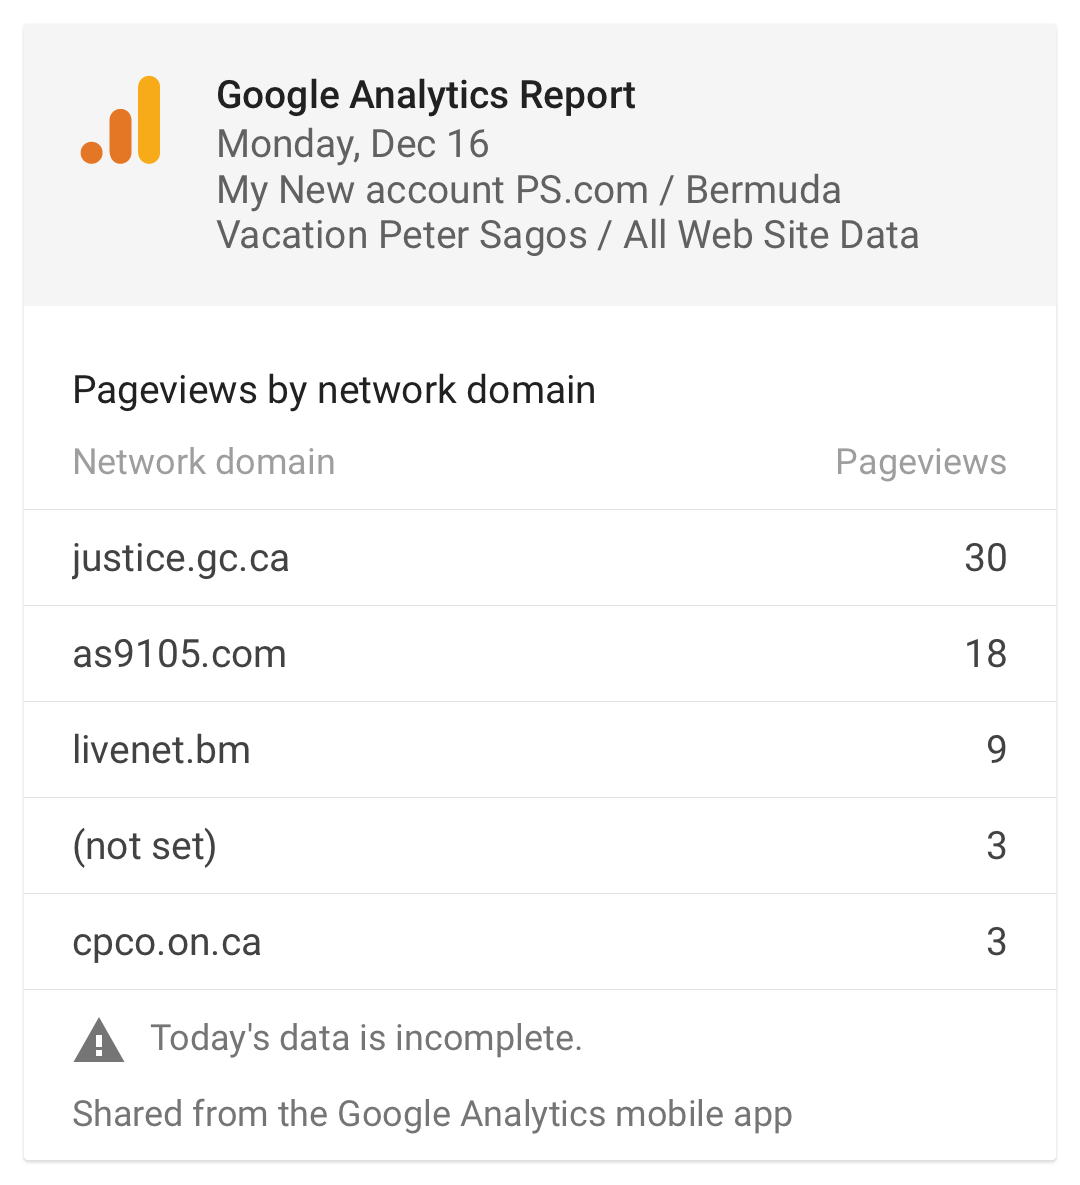Click the Monday, Dec 16 date text

(x=353, y=144)
